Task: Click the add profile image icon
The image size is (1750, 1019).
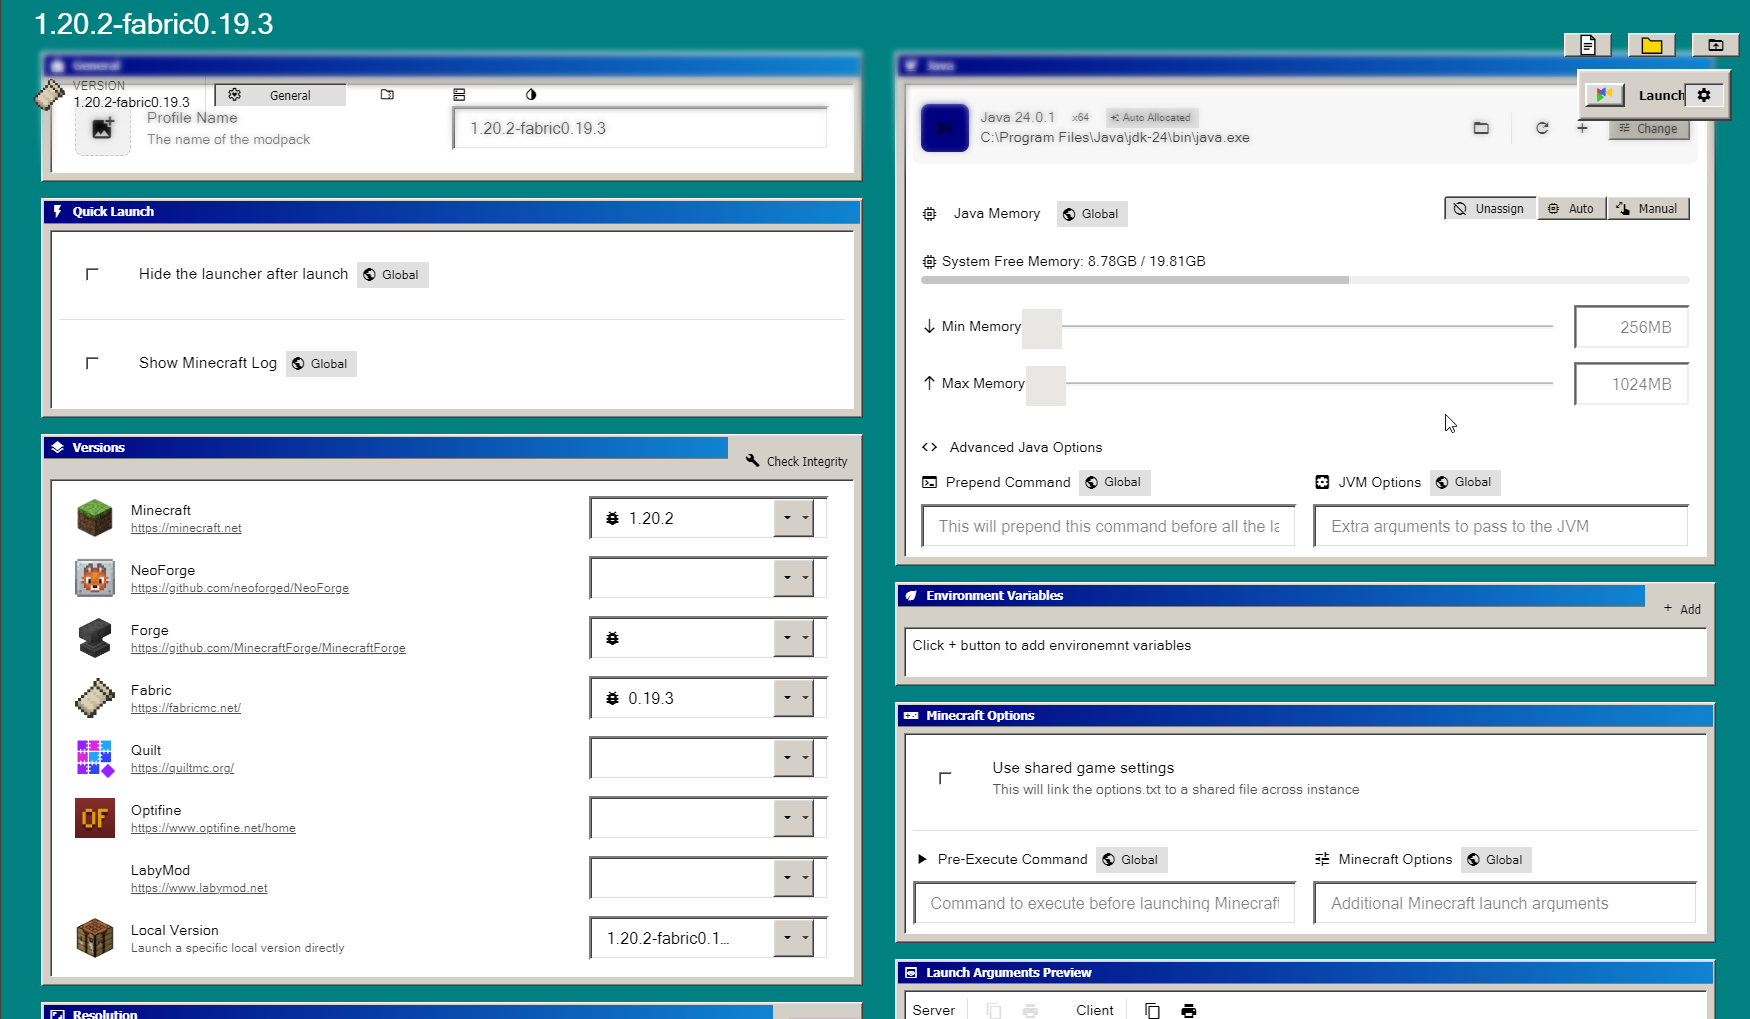Action: tap(102, 128)
